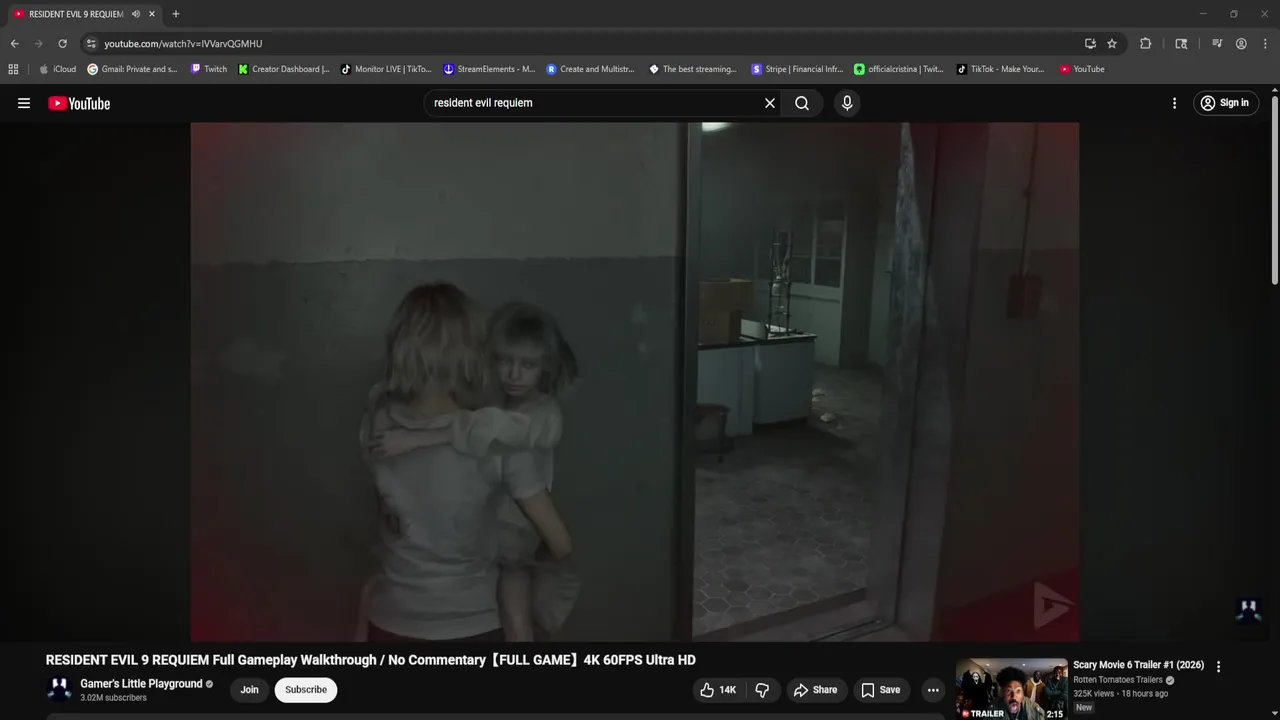Image resolution: width=1280 pixels, height=720 pixels.
Task: Click the video player to pause
Action: coord(635,382)
